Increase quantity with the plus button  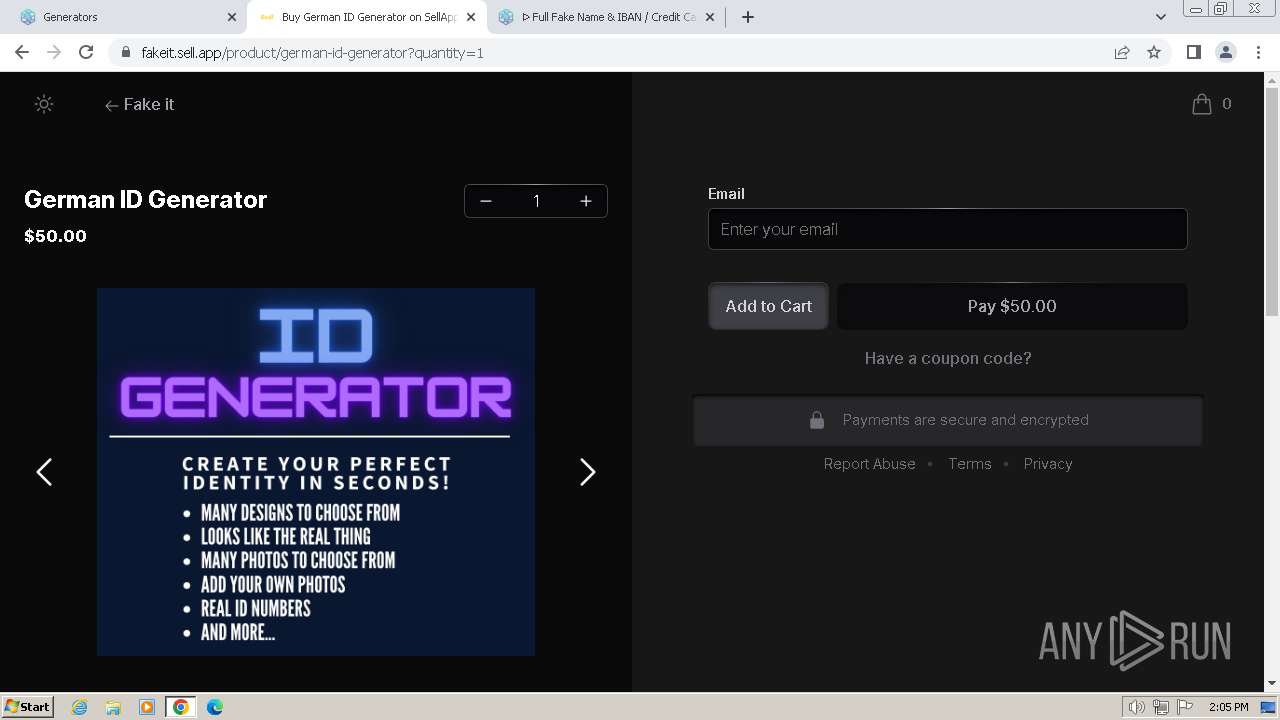(x=586, y=201)
